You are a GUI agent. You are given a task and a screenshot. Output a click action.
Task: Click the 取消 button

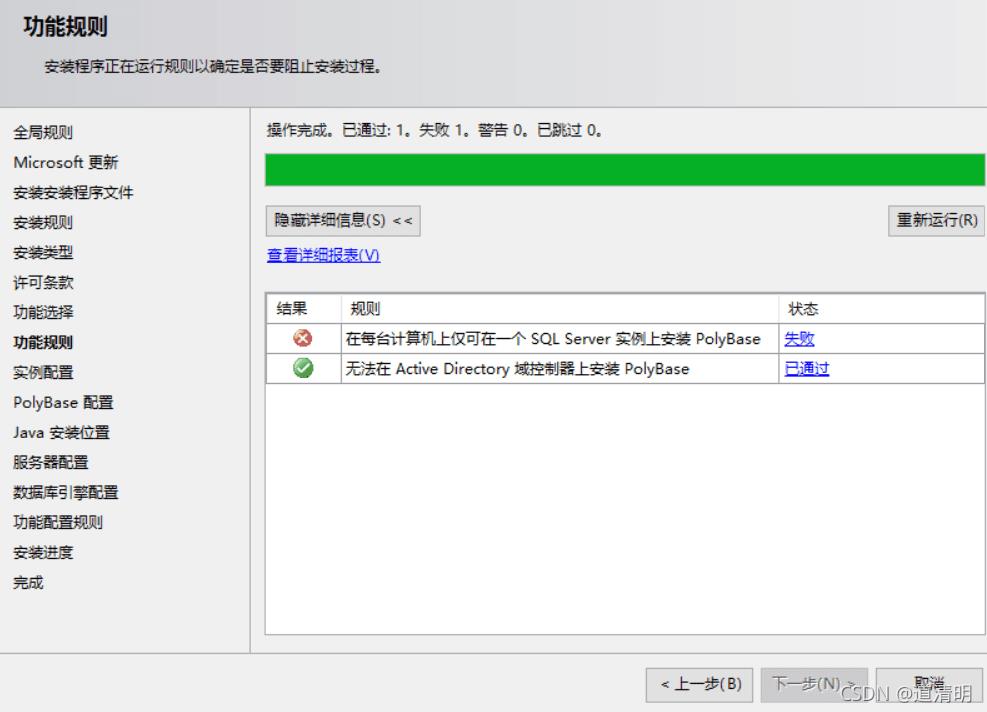click(915, 684)
